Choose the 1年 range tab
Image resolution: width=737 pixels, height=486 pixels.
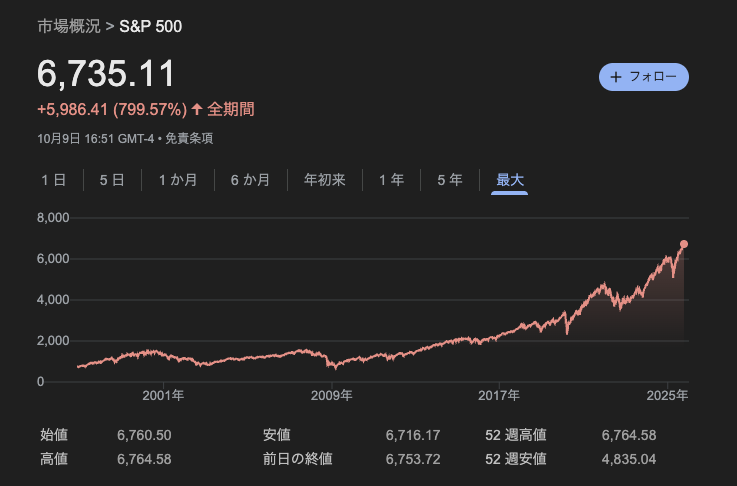(x=391, y=180)
